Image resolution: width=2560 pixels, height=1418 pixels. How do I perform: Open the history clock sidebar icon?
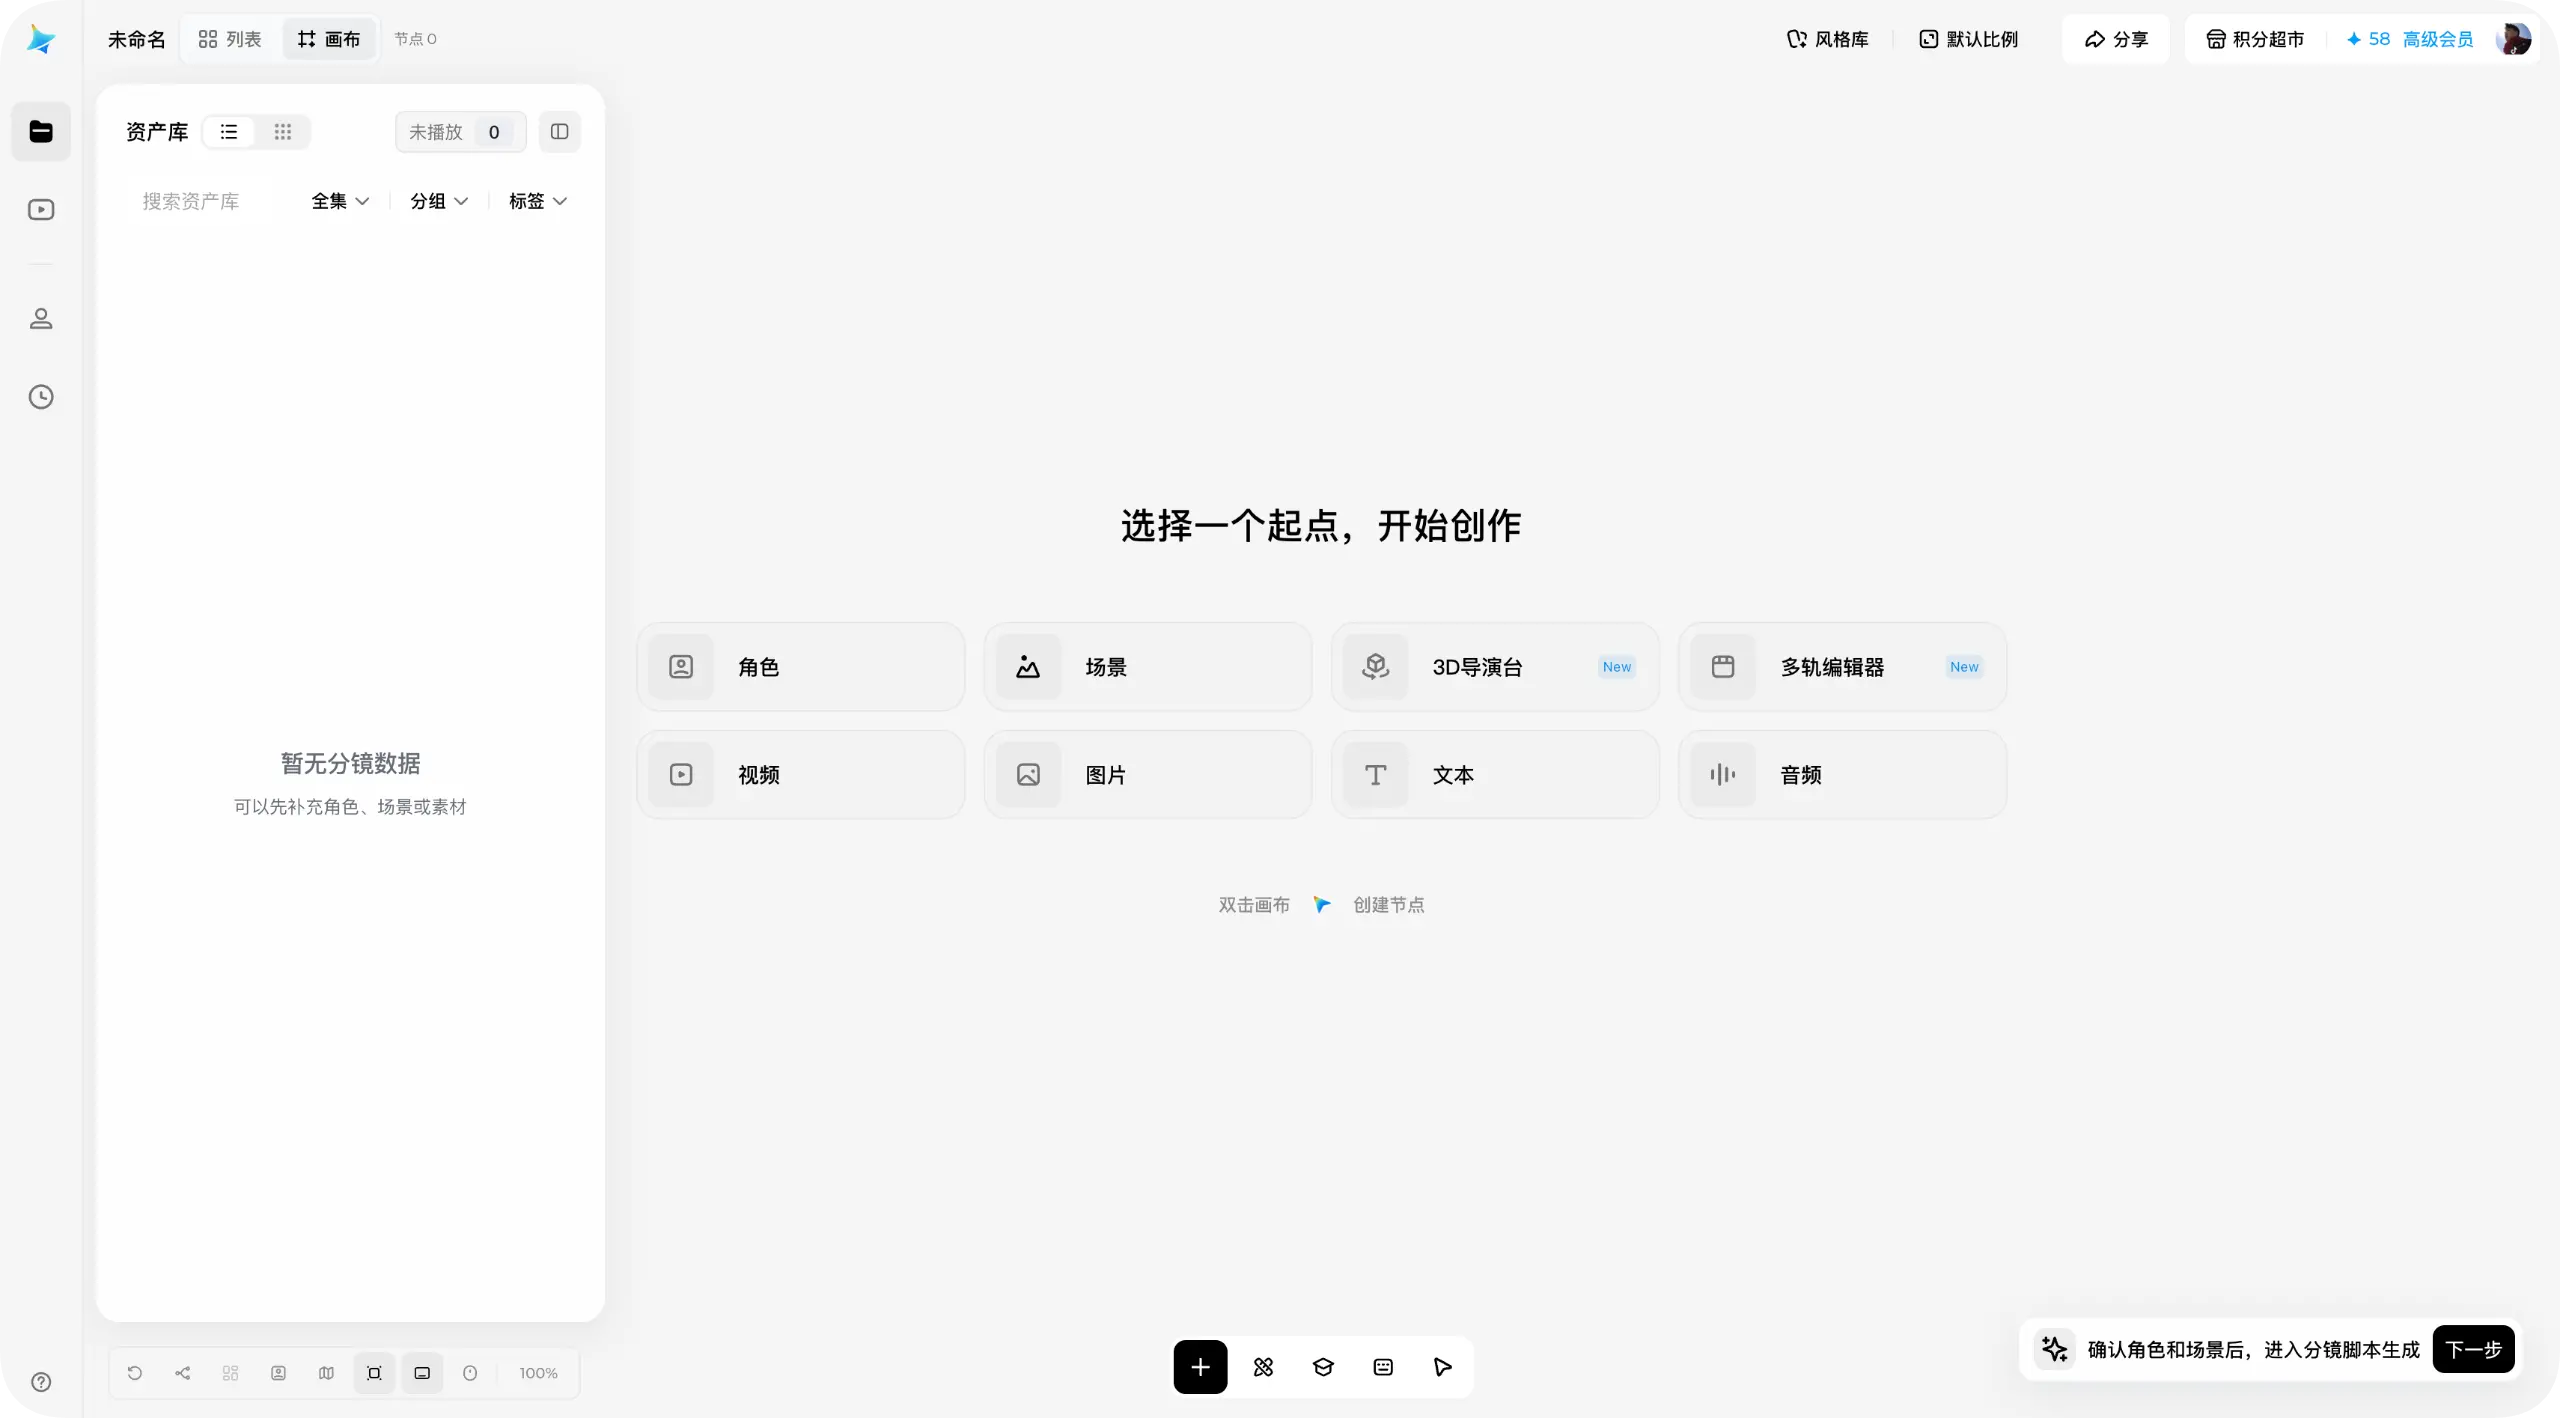[x=41, y=397]
